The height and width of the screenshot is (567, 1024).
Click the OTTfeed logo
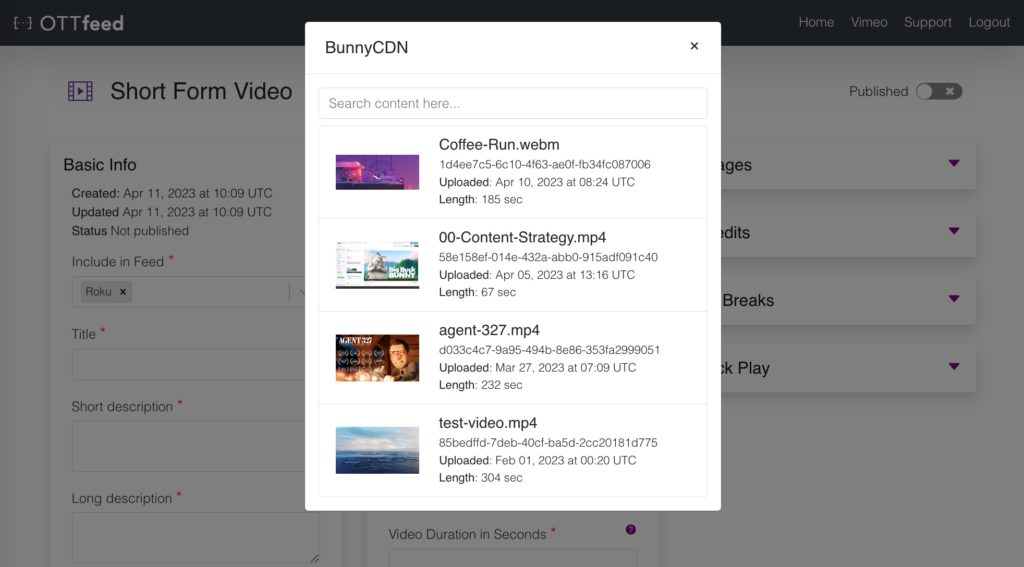[x=69, y=23]
